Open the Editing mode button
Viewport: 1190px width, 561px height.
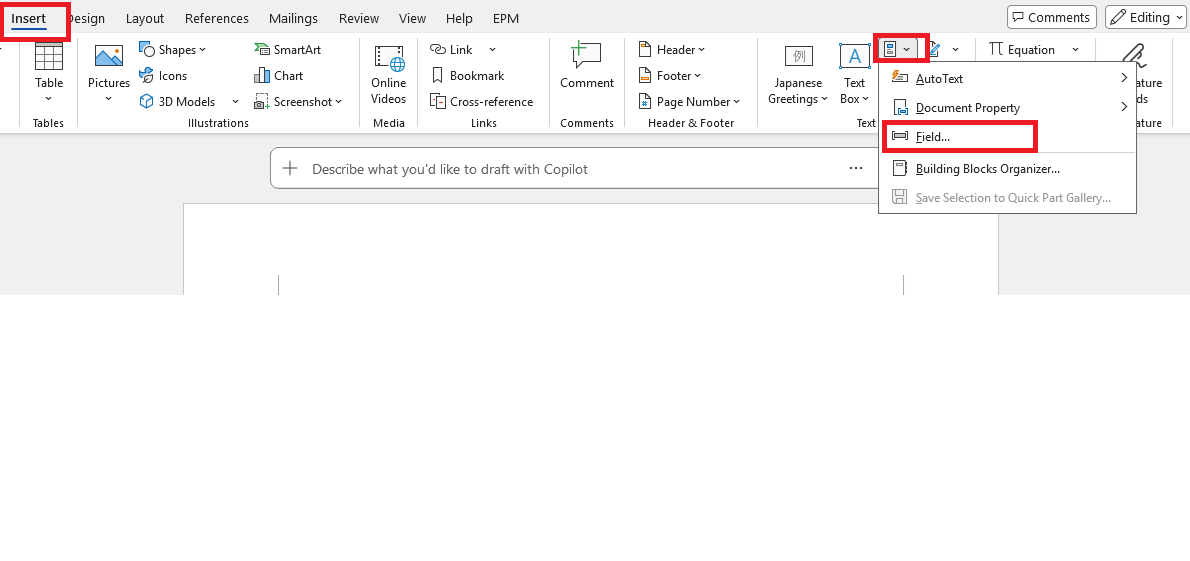[x=1146, y=17]
